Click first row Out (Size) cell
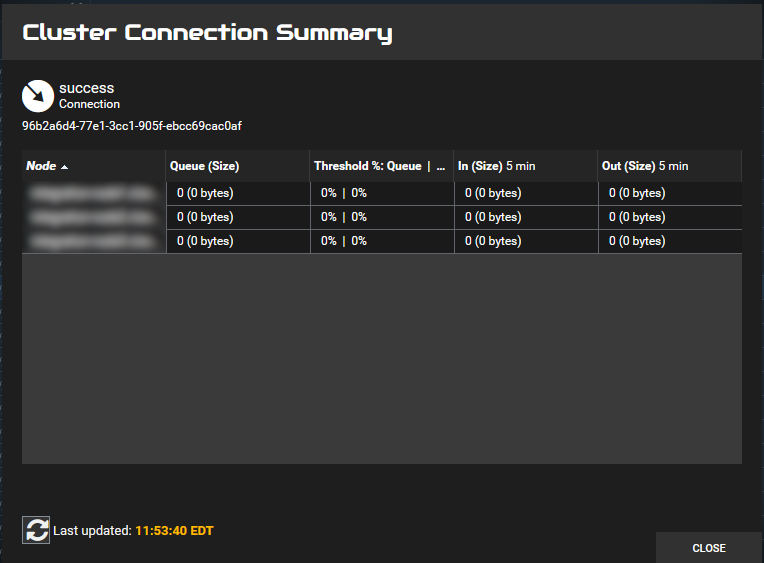 point(670,194)
